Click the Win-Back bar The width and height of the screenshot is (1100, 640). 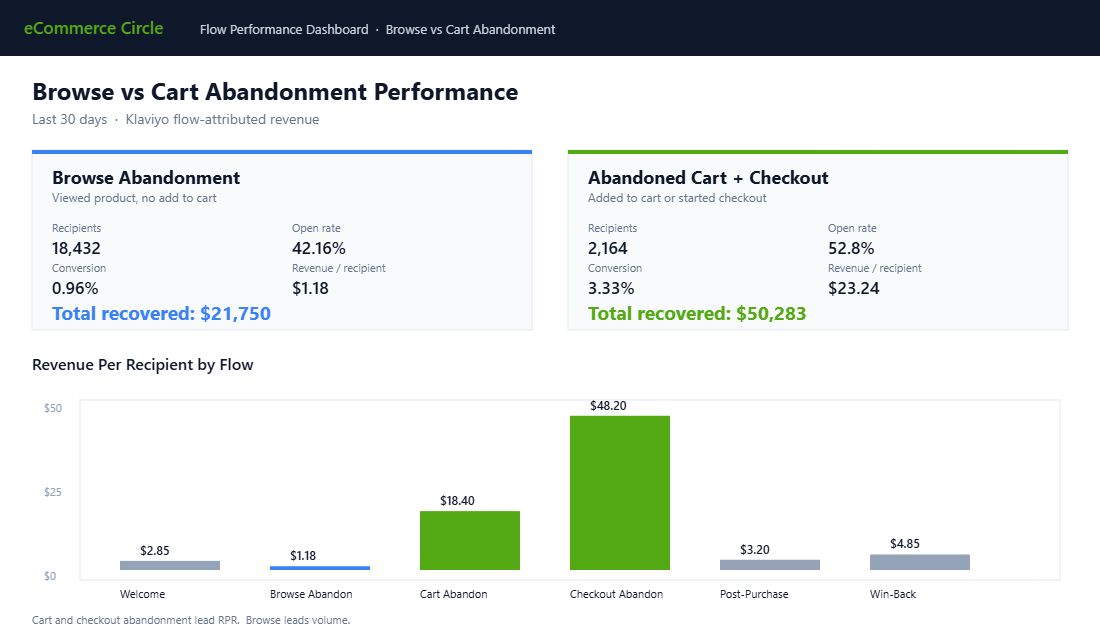pos(920,562)
